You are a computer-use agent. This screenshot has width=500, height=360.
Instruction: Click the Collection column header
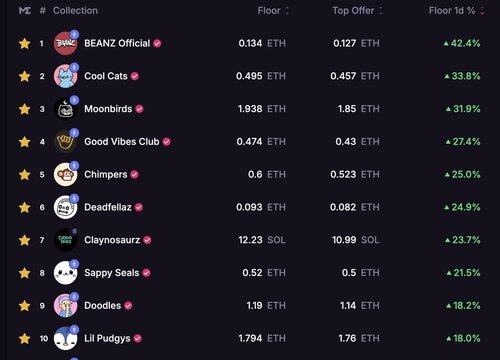[x=75, y=11]
